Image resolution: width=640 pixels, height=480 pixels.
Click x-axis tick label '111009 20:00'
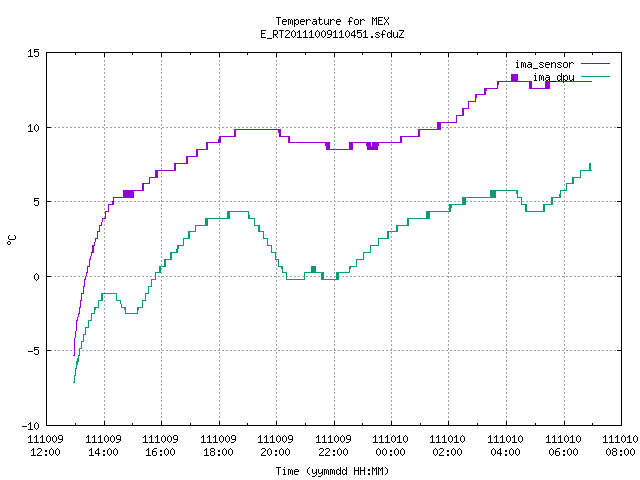pyautogui.click(x=276, y=446)
